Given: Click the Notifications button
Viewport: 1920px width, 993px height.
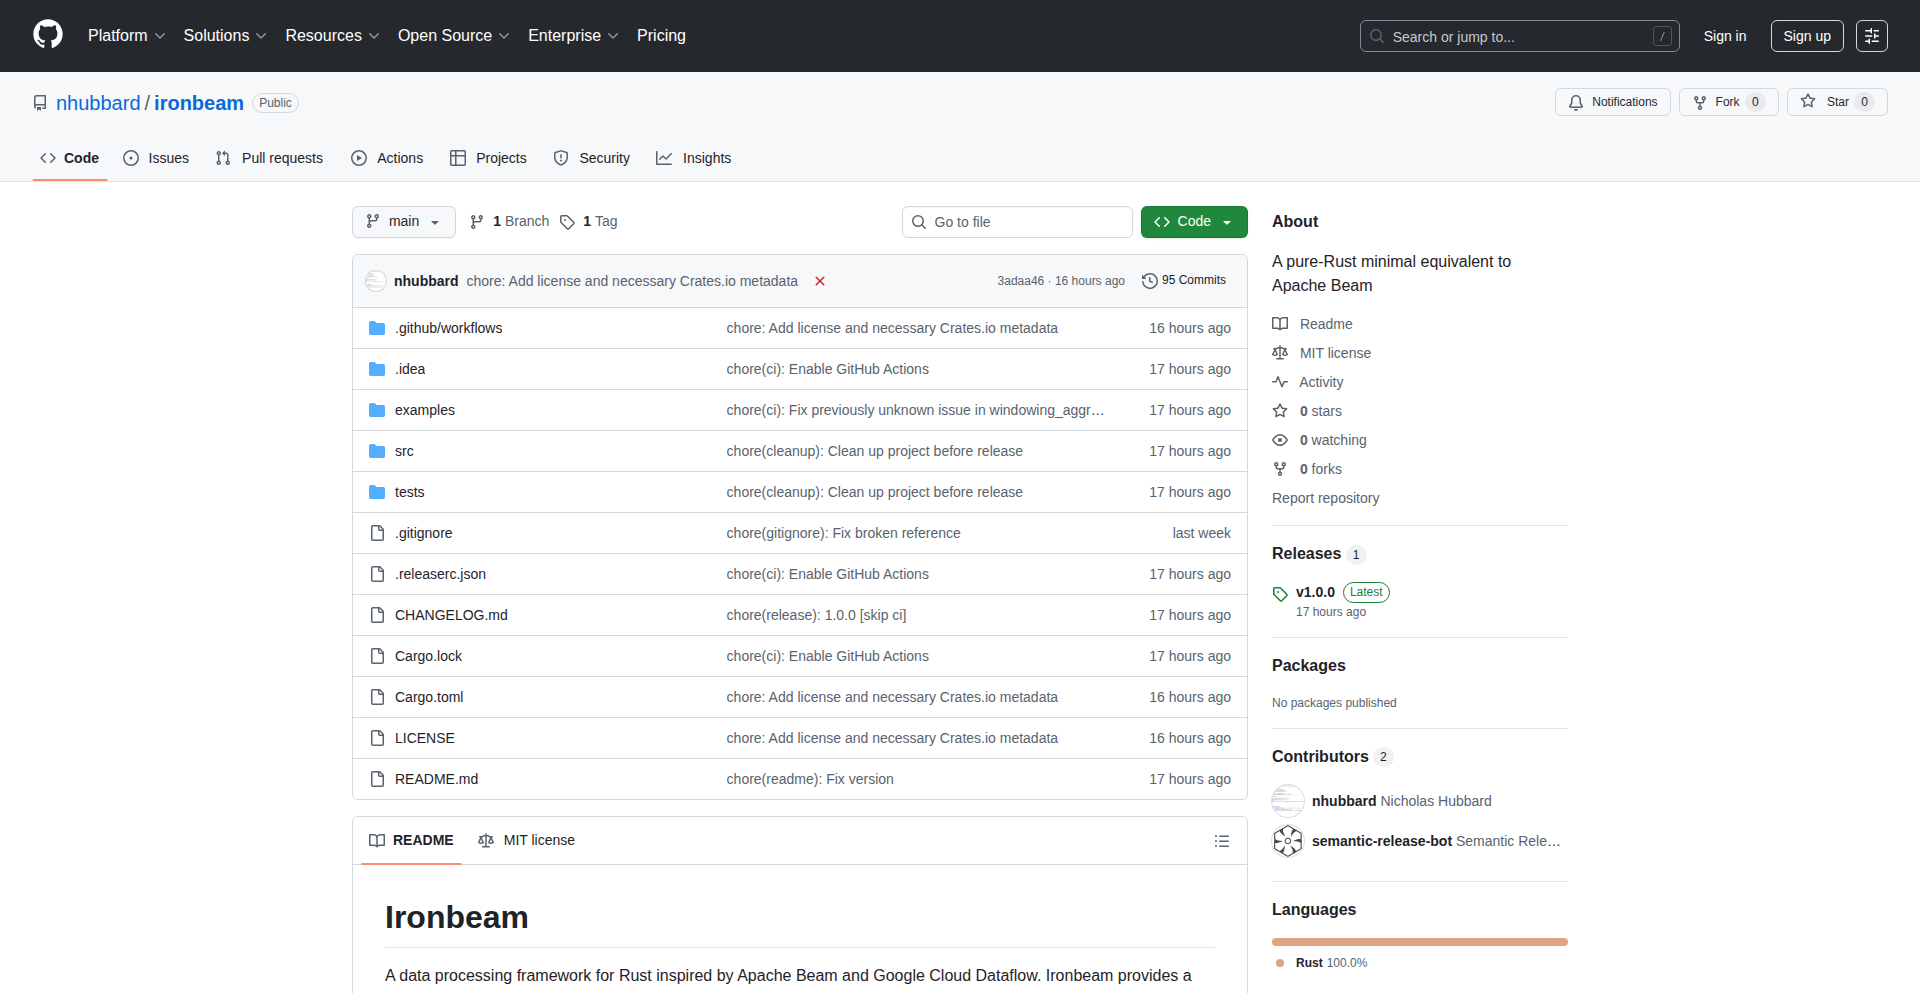Looking at the screenshot, I should 1613,102.
